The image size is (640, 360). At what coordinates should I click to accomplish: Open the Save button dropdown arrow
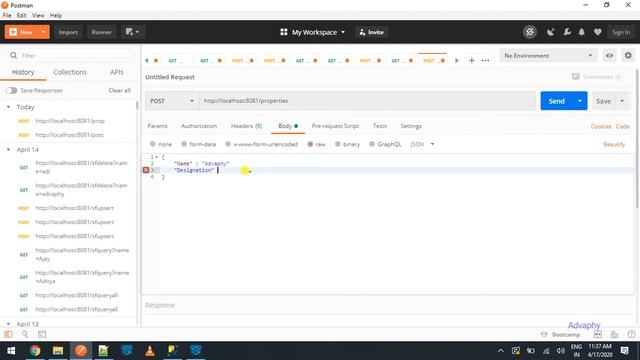click(622, 101)
